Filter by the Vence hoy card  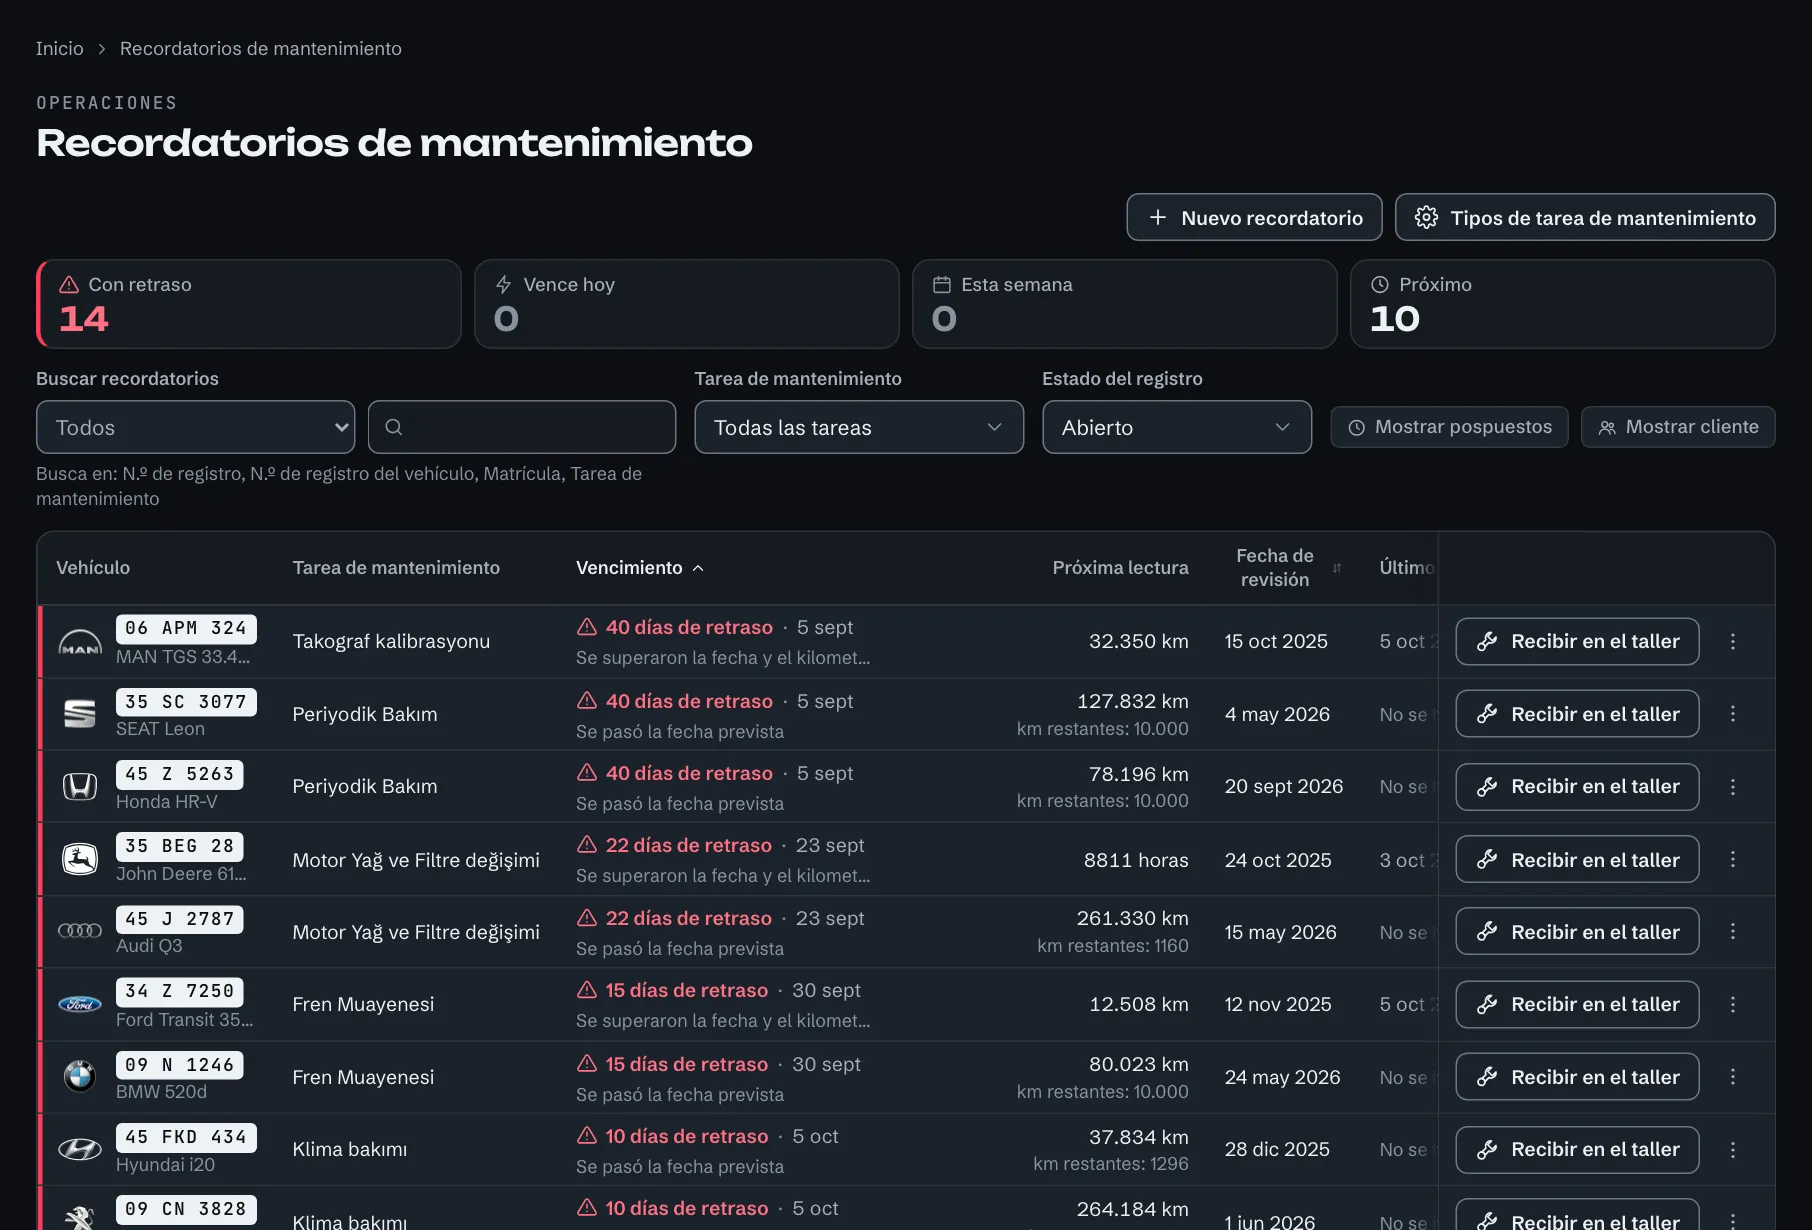click(687, 304)
